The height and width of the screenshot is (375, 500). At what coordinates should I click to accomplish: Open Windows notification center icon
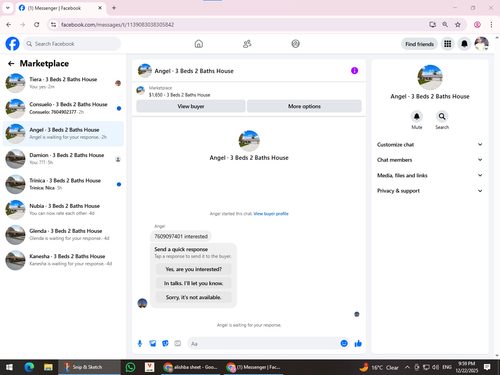pyautogui.click(x=487, y=367)
